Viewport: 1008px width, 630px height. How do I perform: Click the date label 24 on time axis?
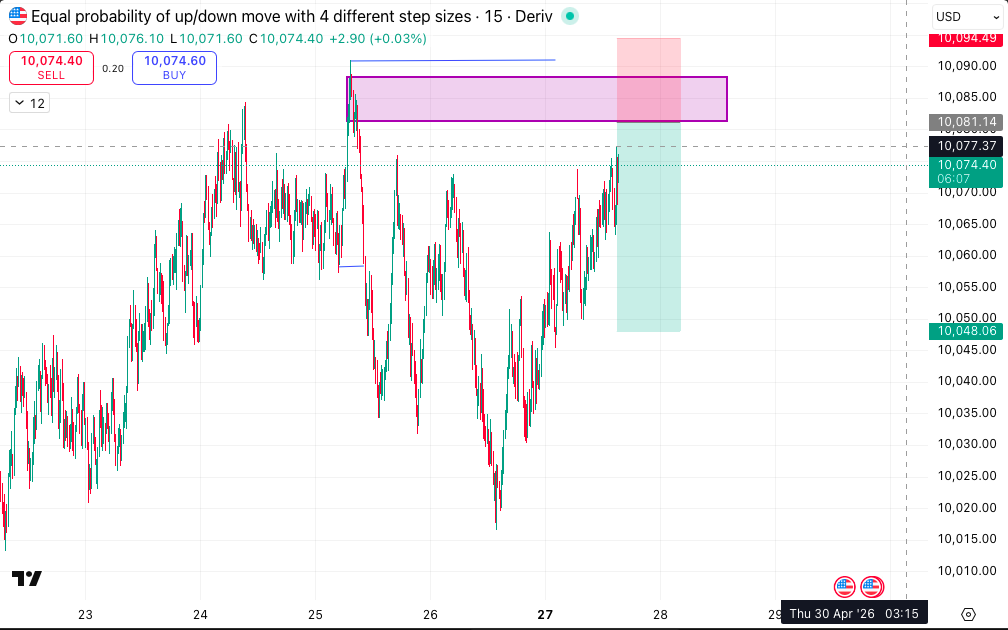[x=200, y=615]
